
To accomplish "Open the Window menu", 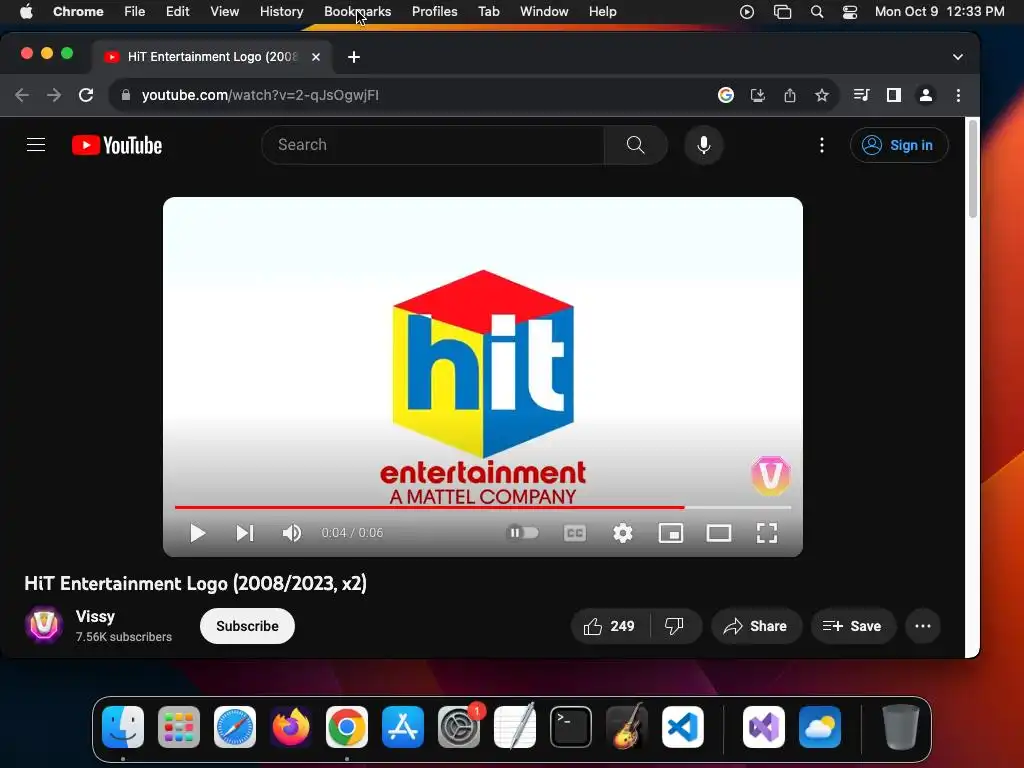I will point(544,12).
